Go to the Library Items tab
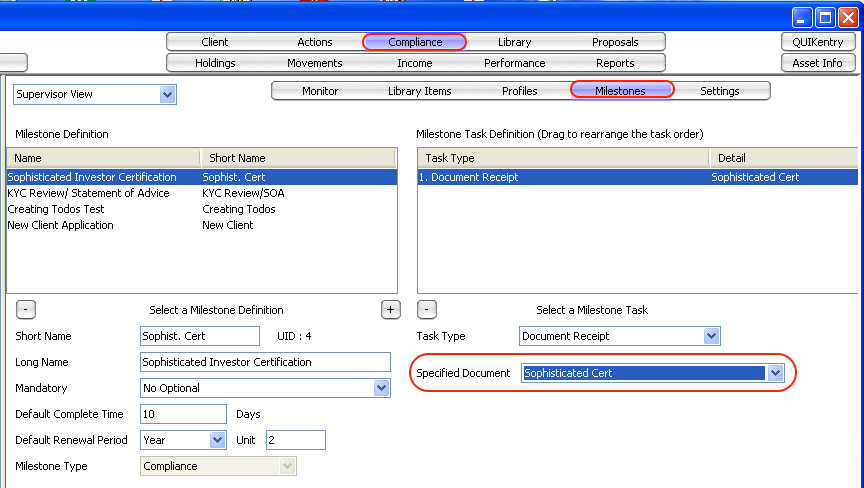This screenshot has width=864, height=488. (420, 91)
